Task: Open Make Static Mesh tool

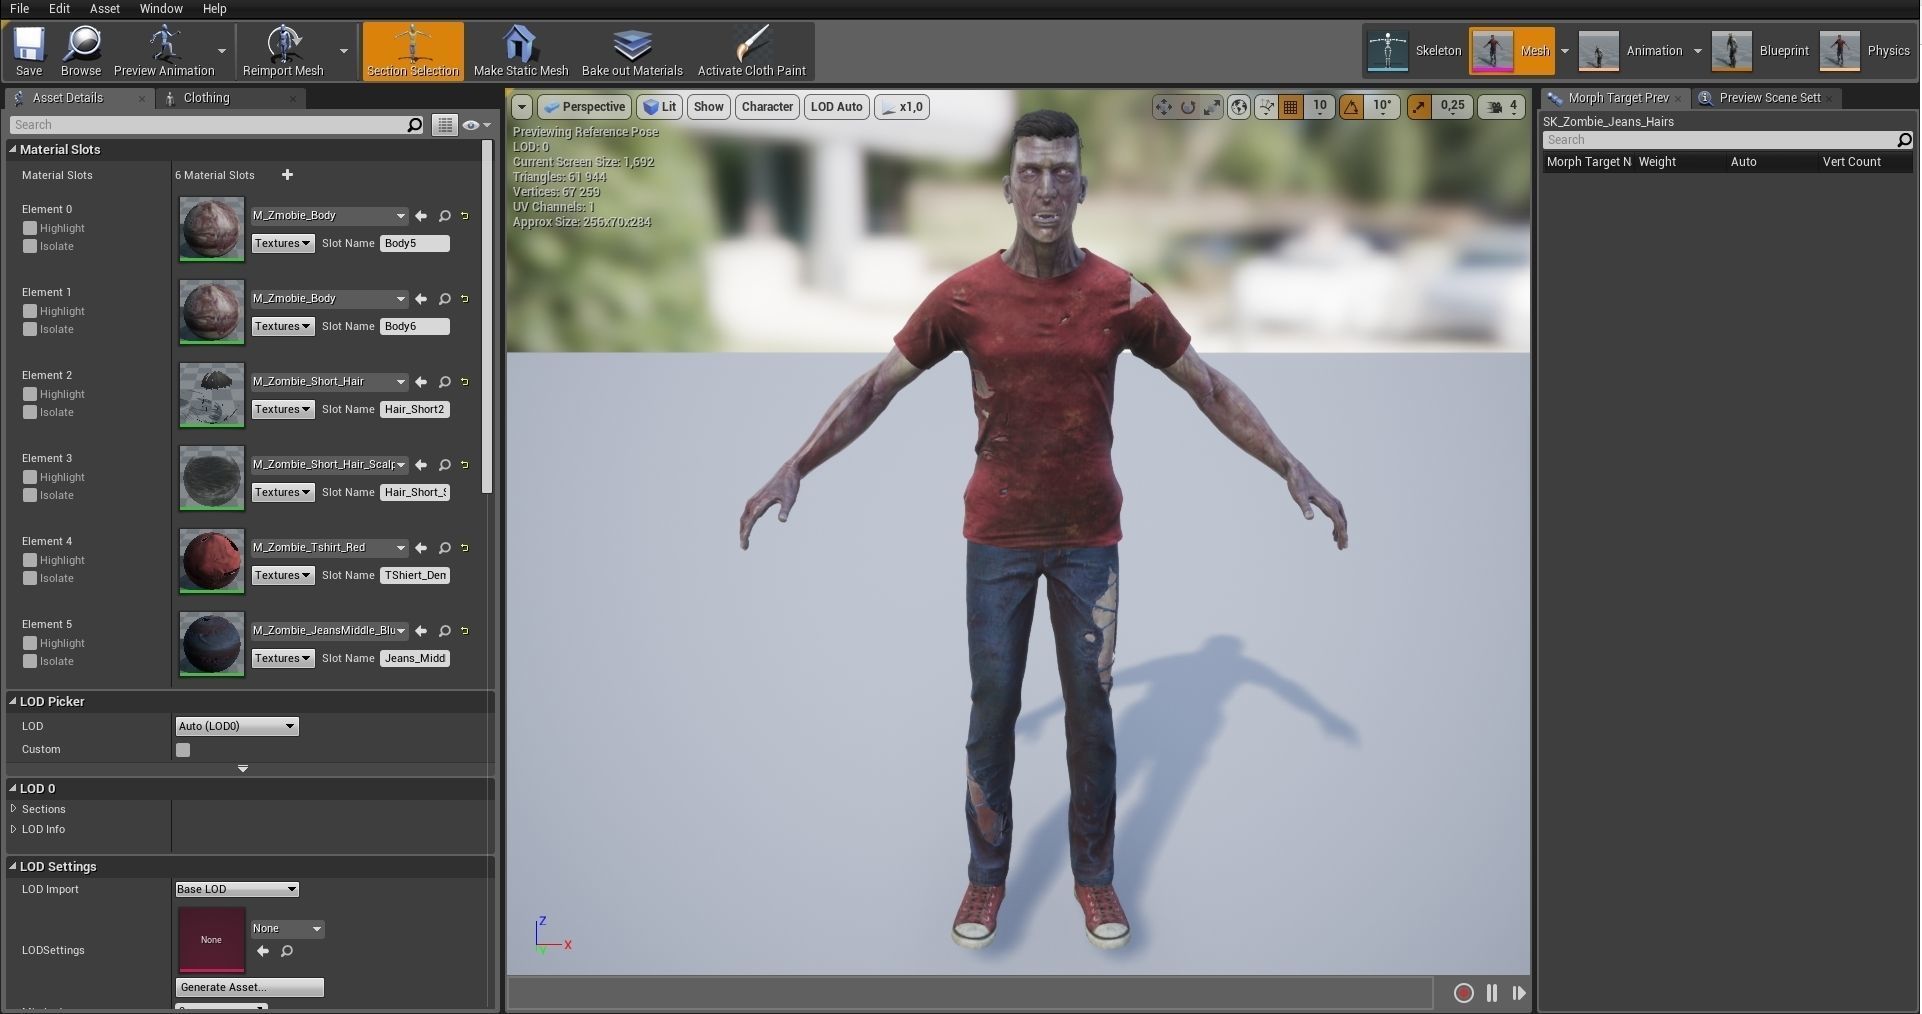Action: click(519, 50)
